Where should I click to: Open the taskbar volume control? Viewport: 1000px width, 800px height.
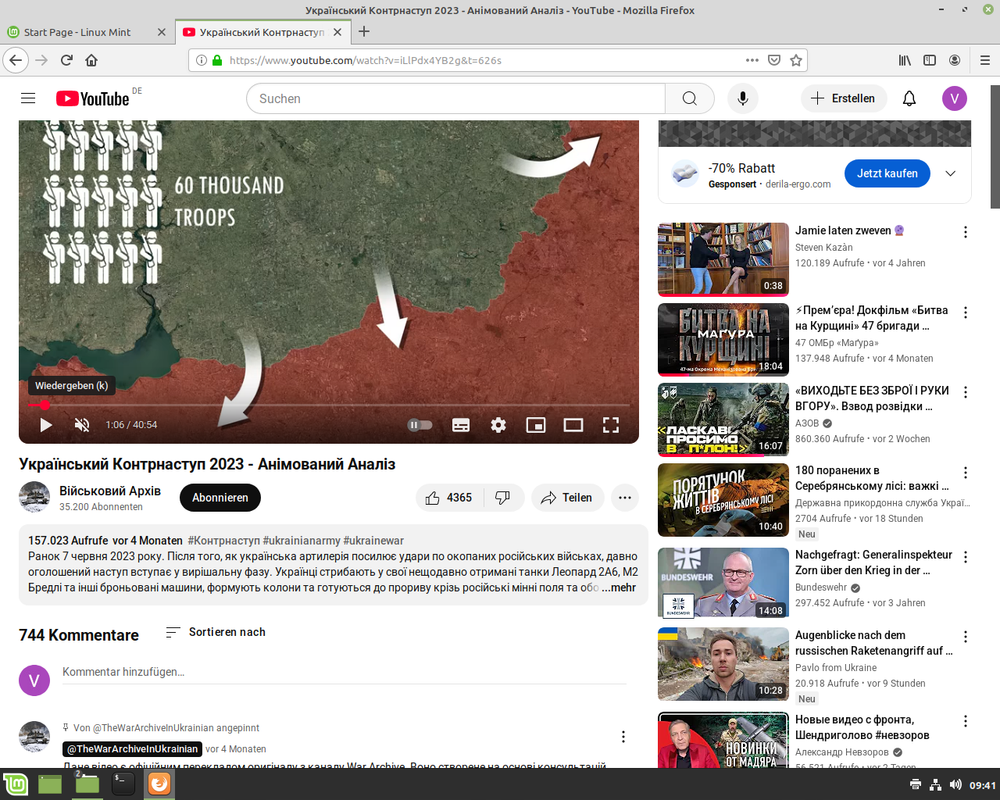click(955, 785)
